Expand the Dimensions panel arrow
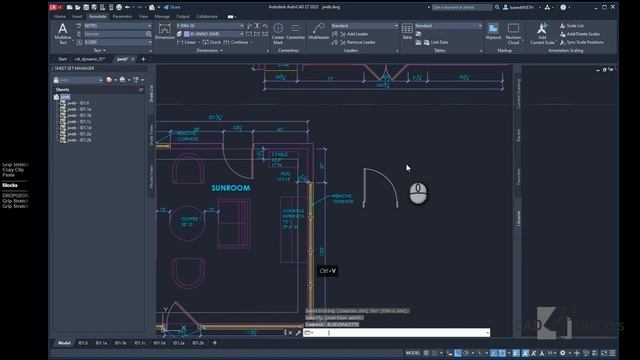 coord(221,51)
